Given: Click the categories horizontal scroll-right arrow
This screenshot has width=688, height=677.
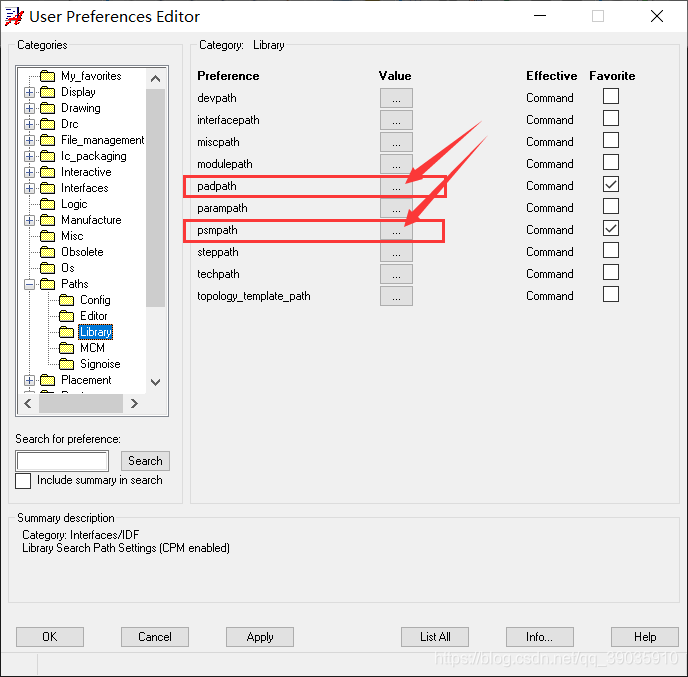Looking at the screenshot, I should tap(135, 404).
